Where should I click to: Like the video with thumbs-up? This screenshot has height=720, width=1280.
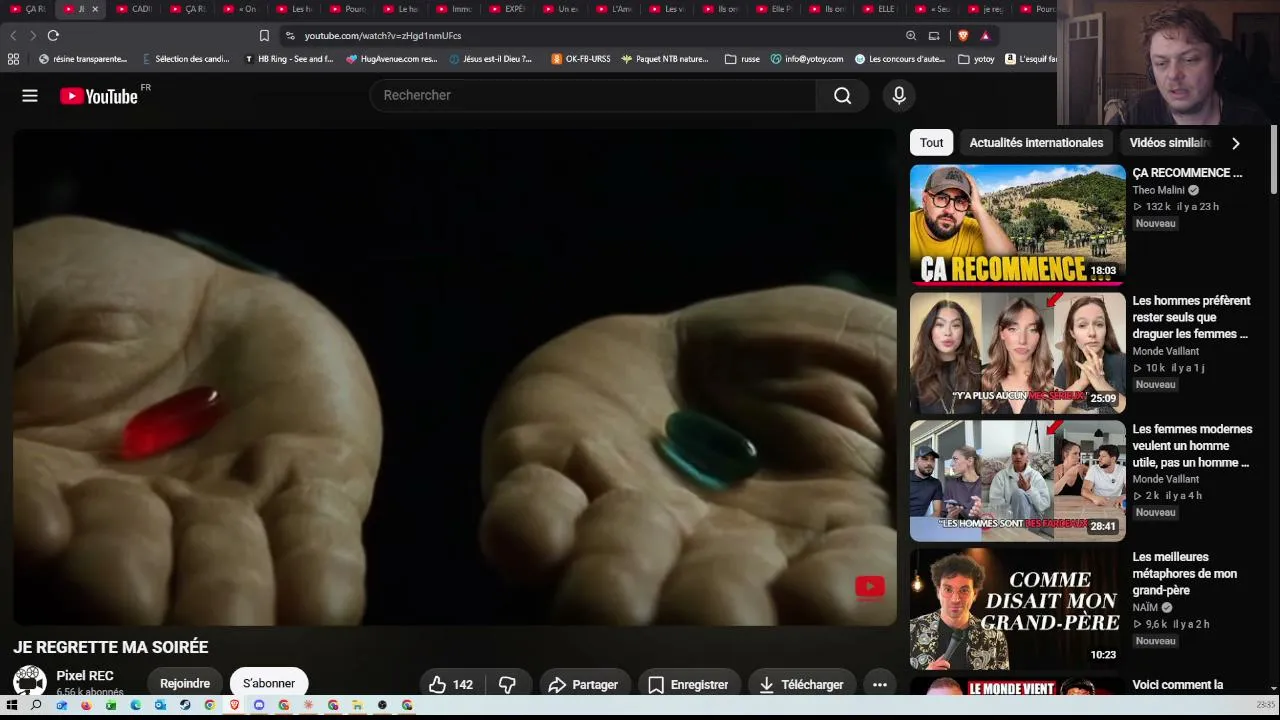[450, 685]
